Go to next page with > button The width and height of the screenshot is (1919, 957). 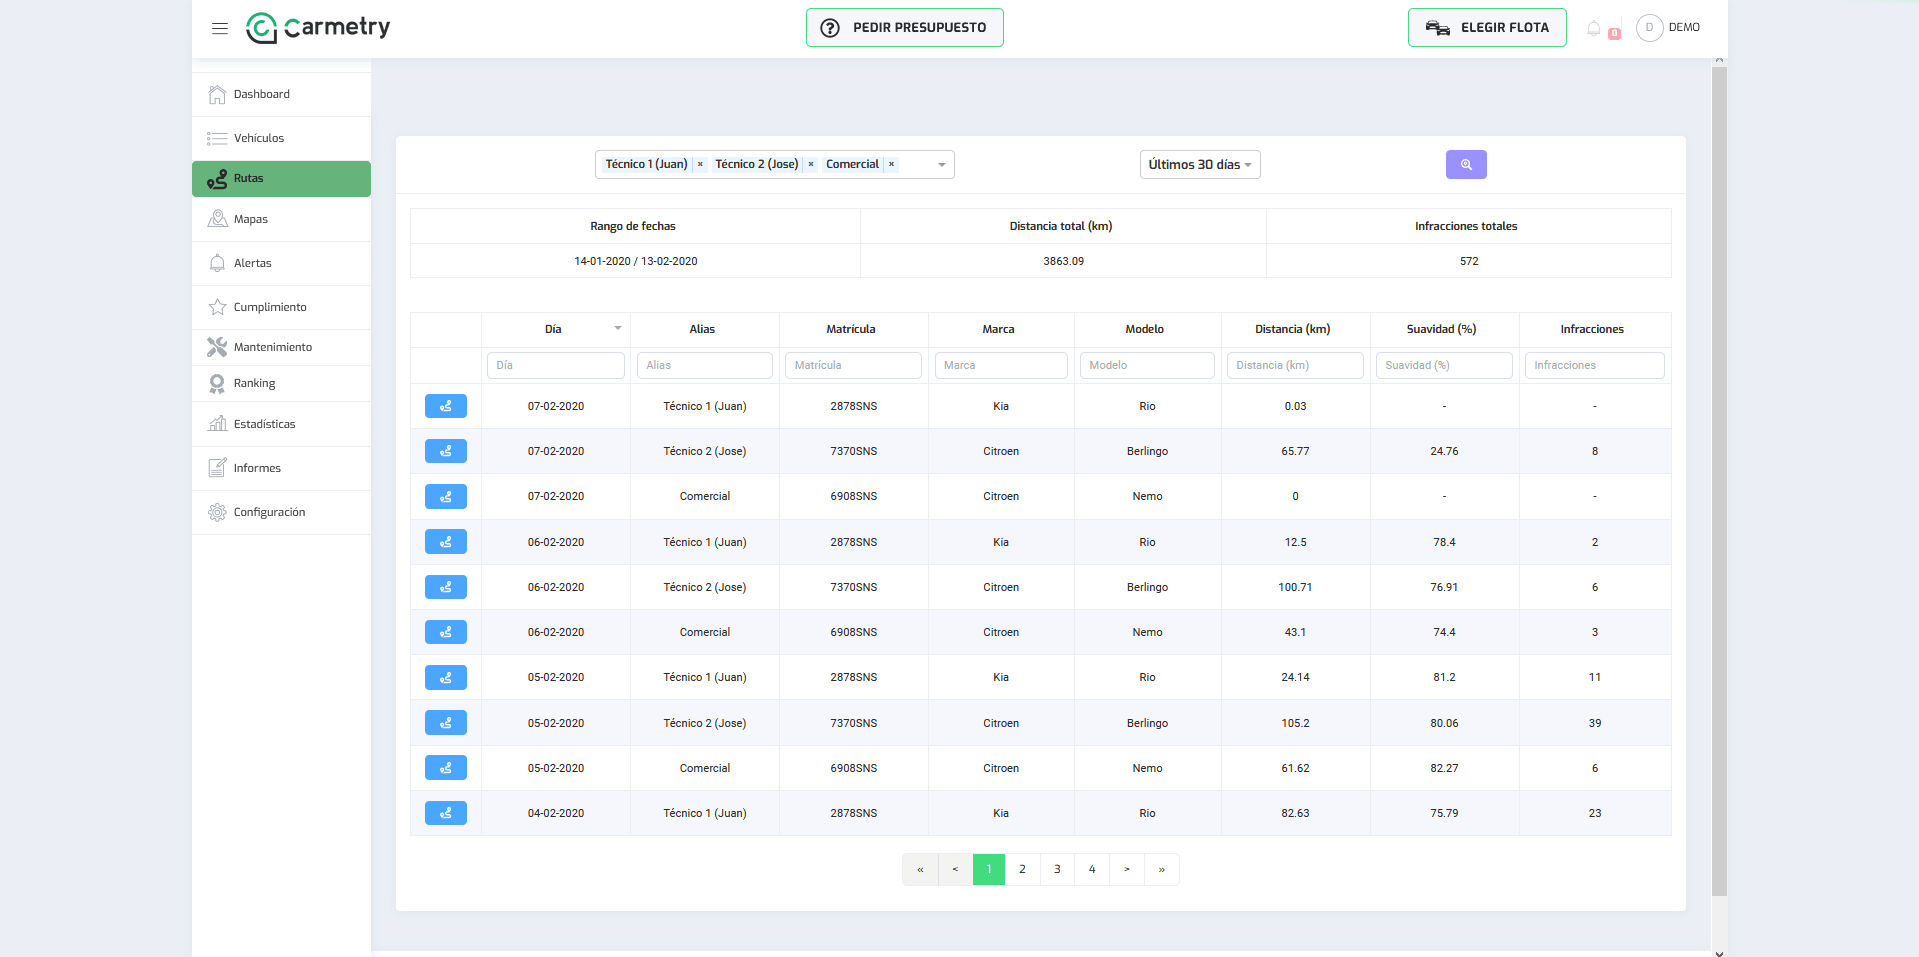click(1127, 869)
